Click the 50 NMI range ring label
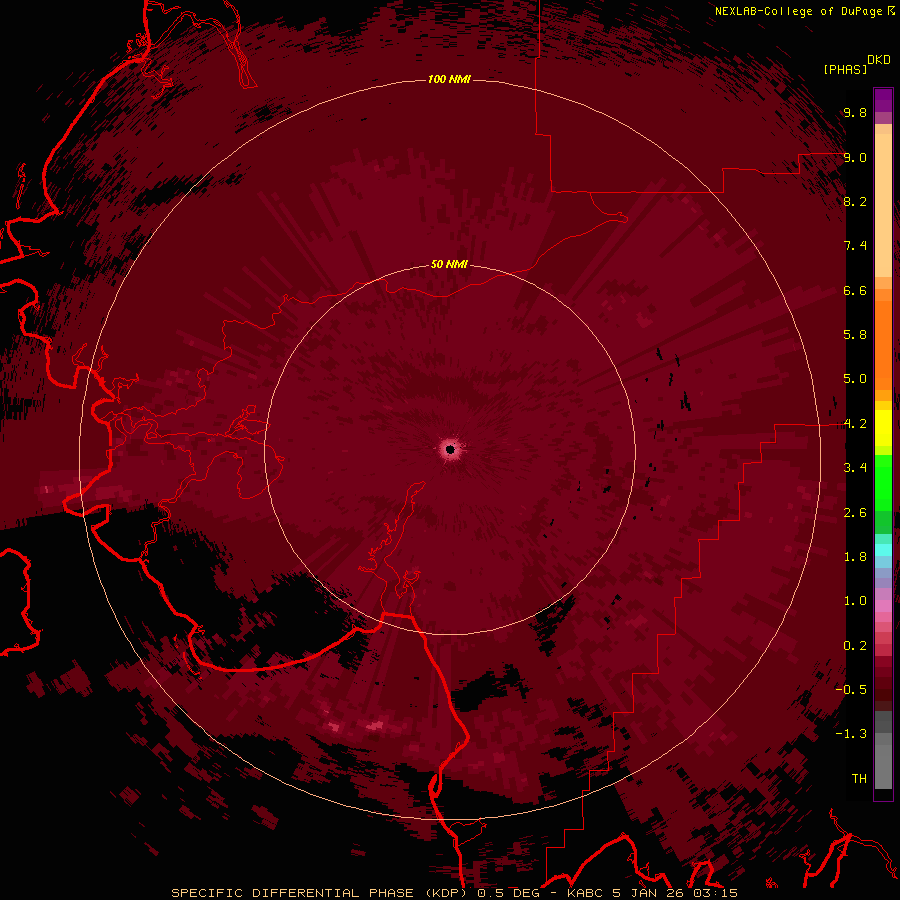Viewport: 900px width, 900px height. tap(449, 264)
